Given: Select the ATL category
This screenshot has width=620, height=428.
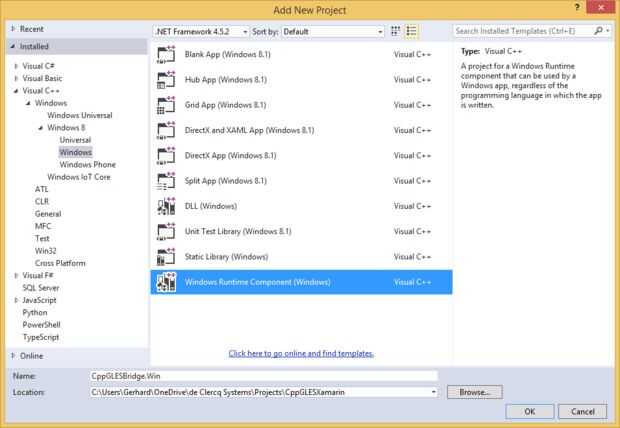Looking at the screenshot, I should click(x=42, y=189).
